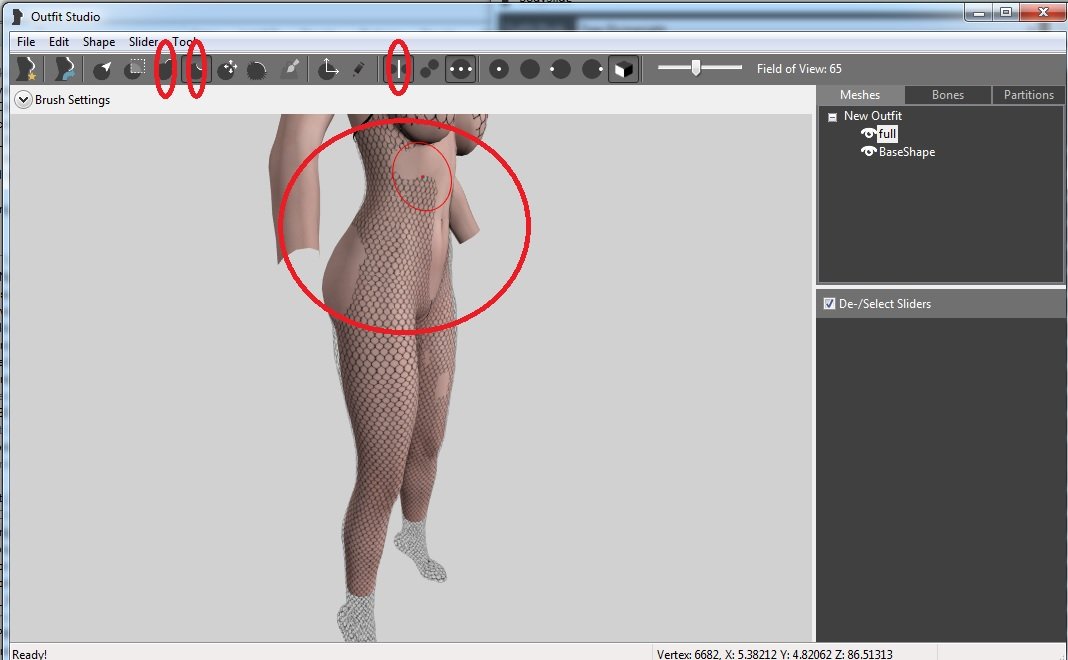Hide the full mesh using its eye icon
1068x660 pixels.
click(868, 134)
